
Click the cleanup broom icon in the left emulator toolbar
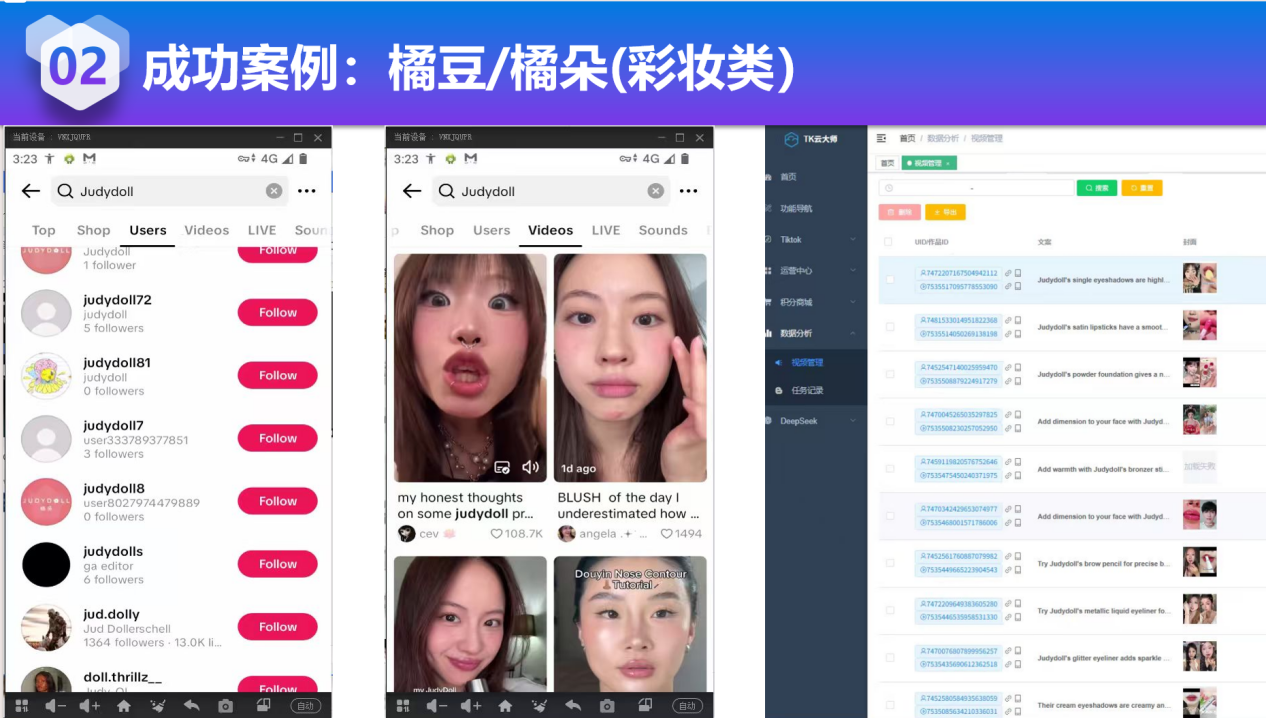(x=157, y=706)
